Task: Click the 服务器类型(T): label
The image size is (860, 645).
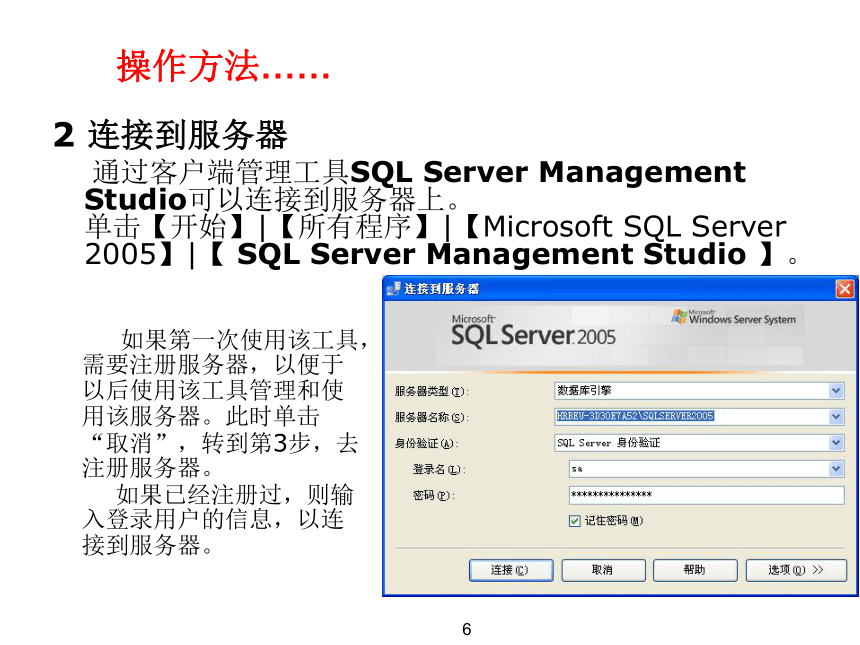Action: coord(432,391)
